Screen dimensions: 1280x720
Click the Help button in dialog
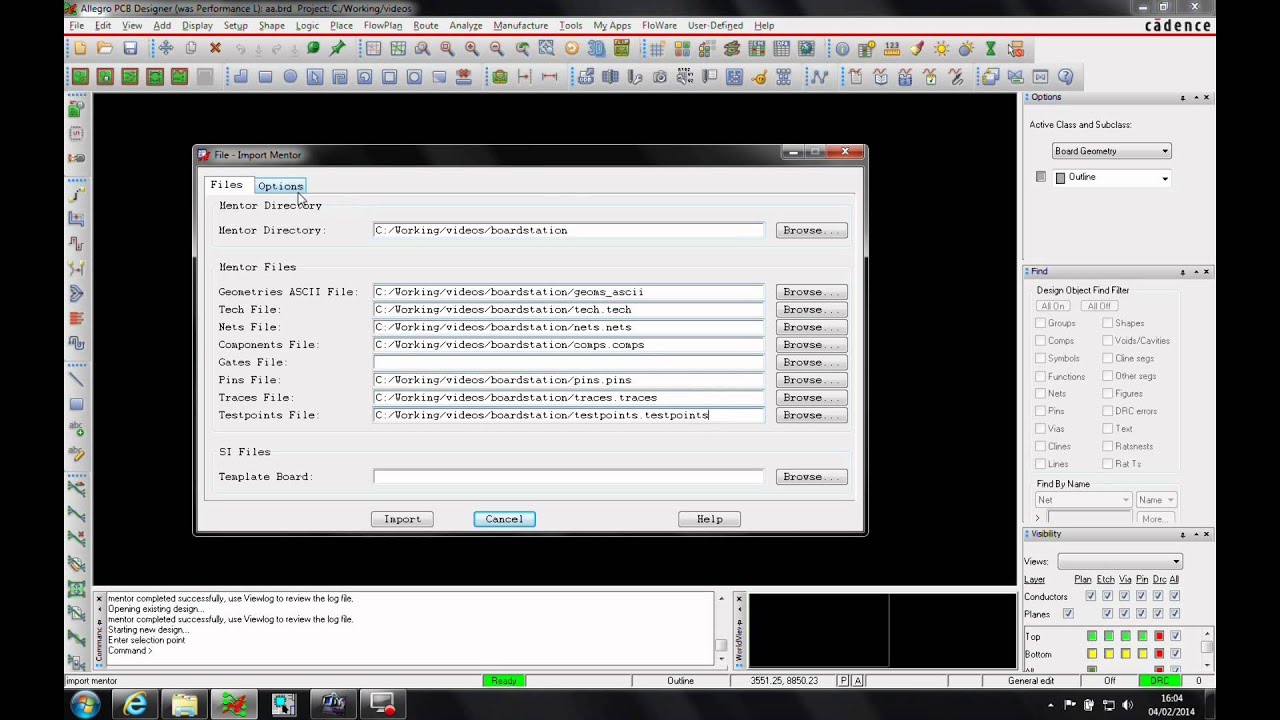point(709,519)
